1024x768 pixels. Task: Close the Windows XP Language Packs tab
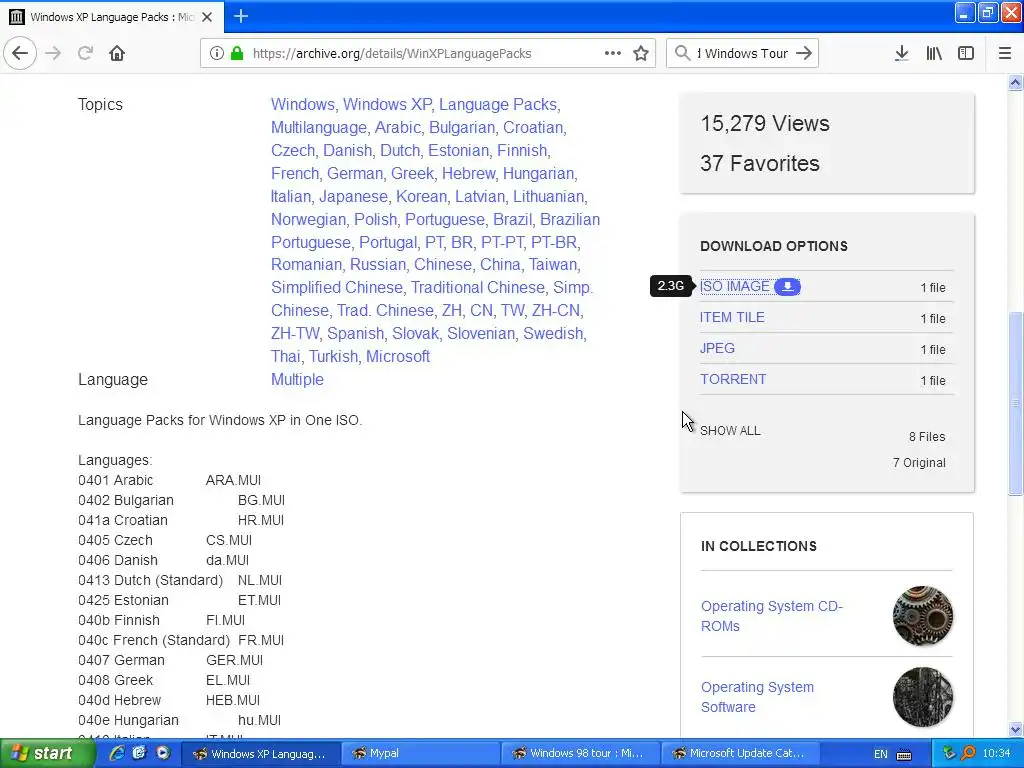click(x=207, y=17)
